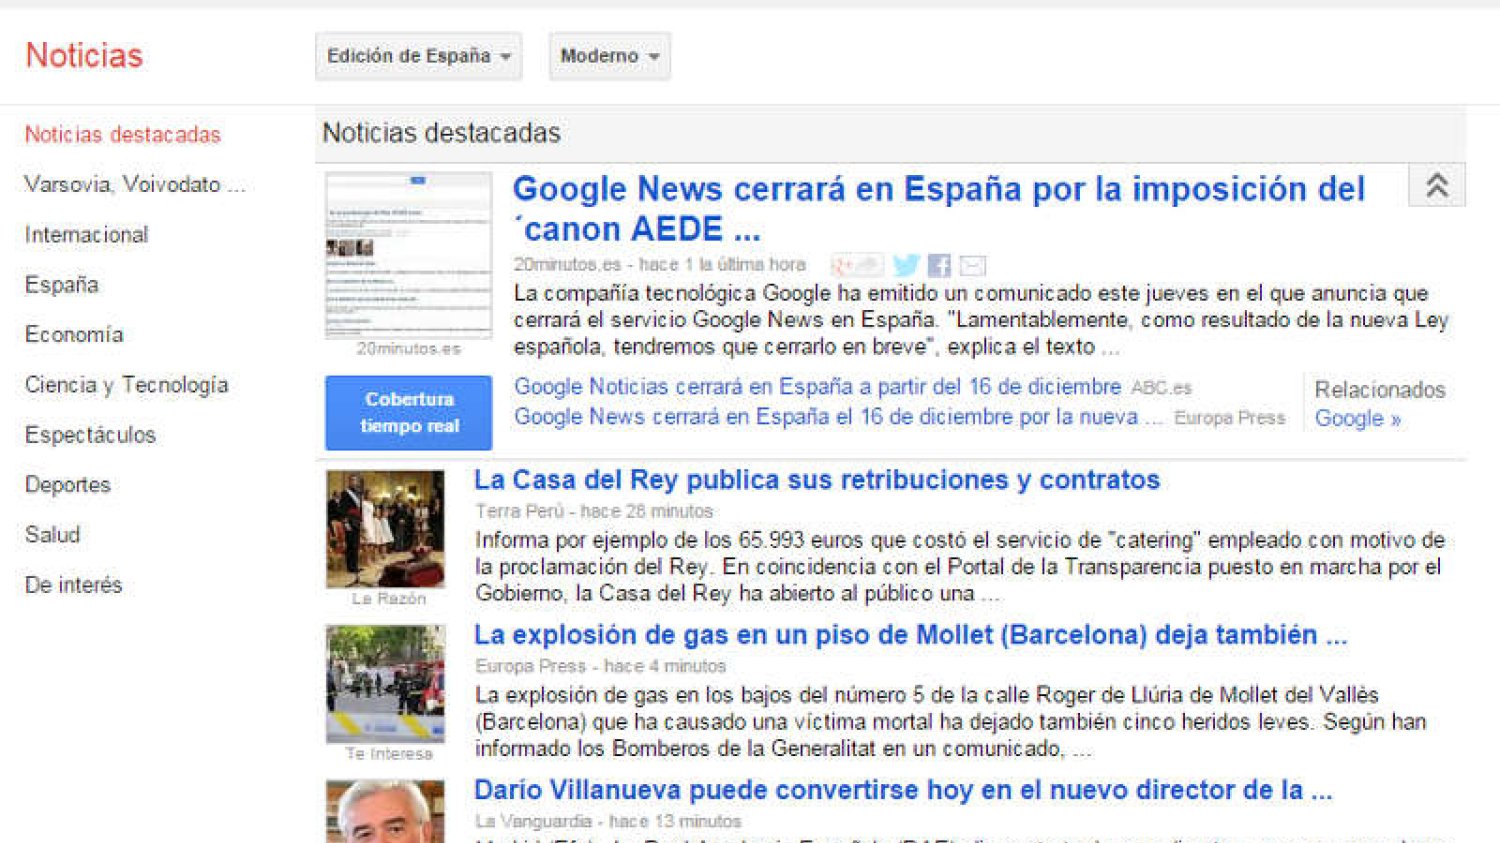Click the Cobertura tiempo real button

click(408, 412)
